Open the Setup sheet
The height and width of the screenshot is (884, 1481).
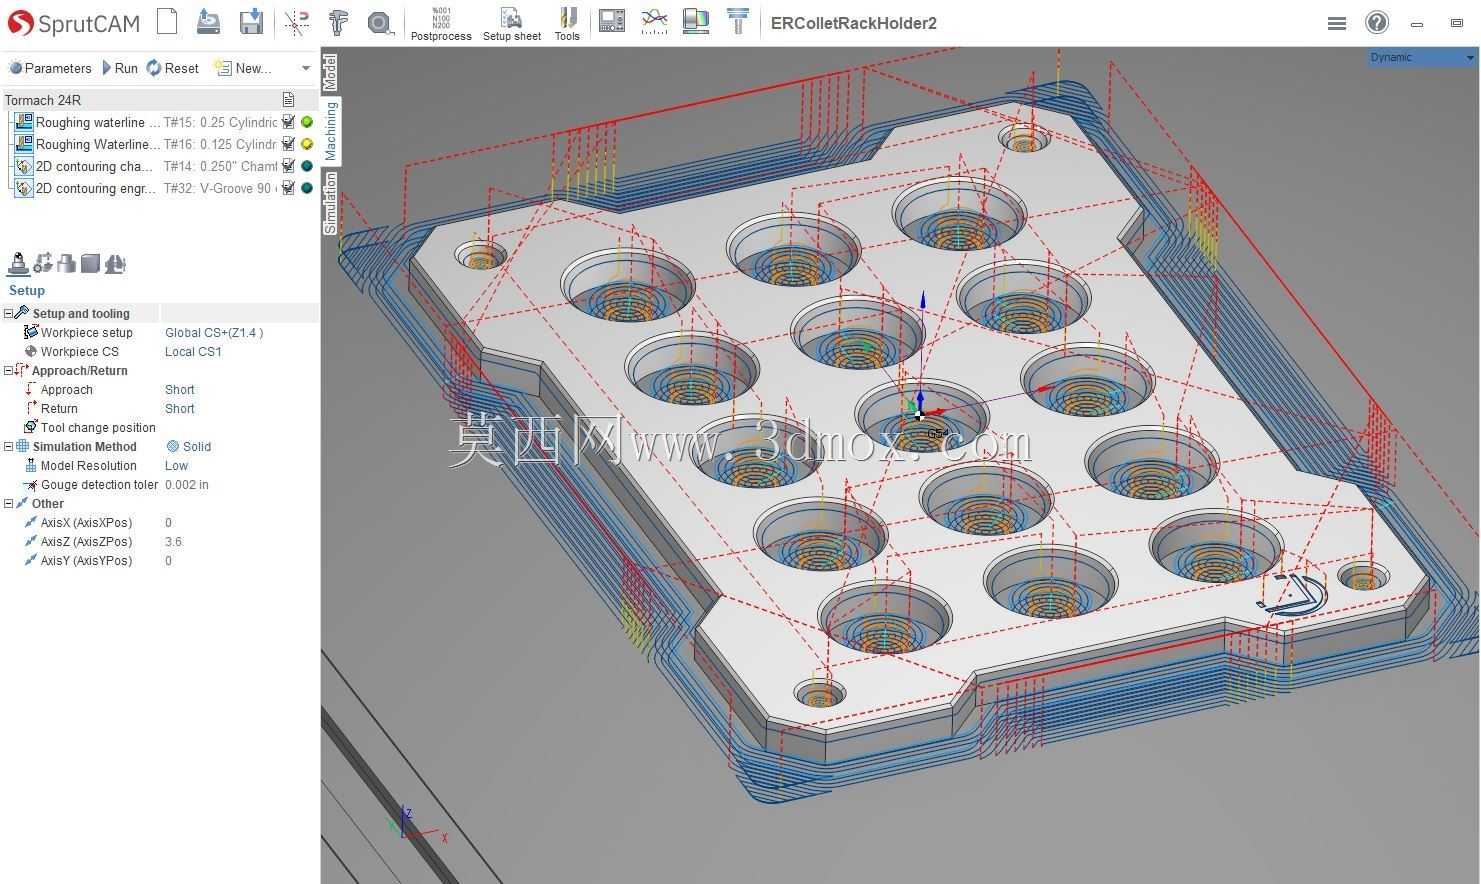click(511, 24)
